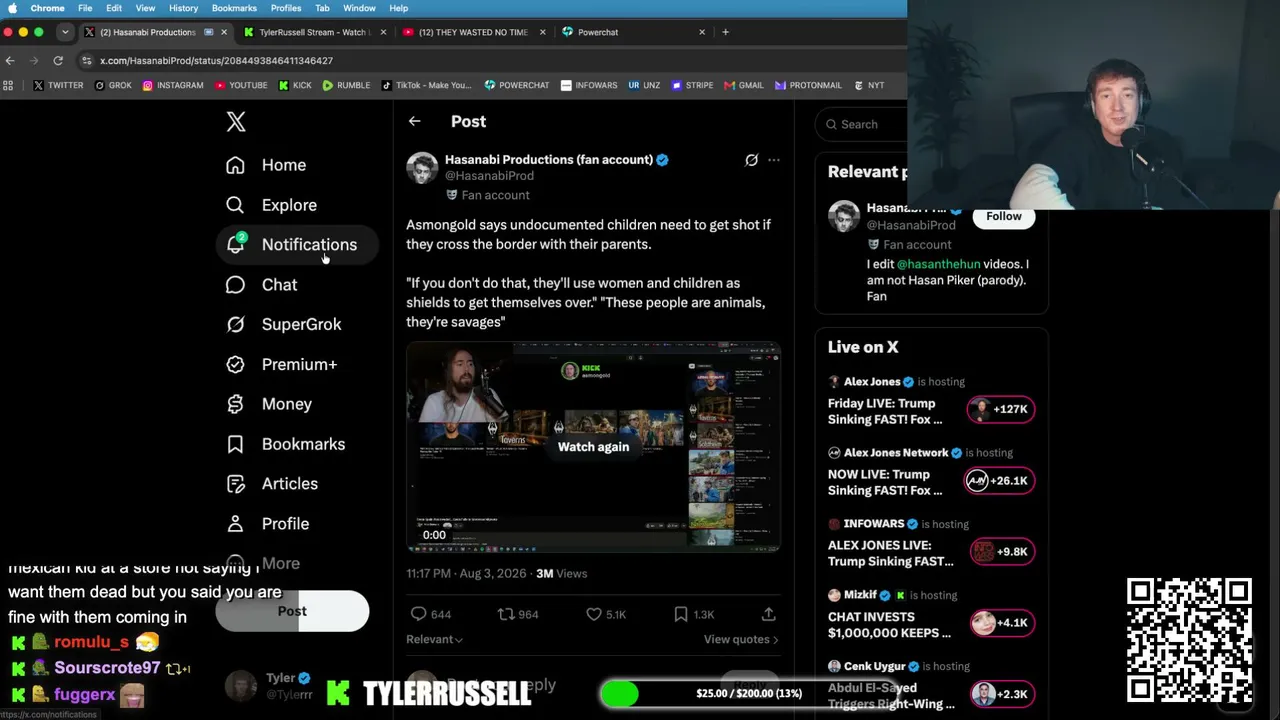Switch to the Powerchat tab
Viewport: 1280px width, 720px height.
[x=632, y=32]
